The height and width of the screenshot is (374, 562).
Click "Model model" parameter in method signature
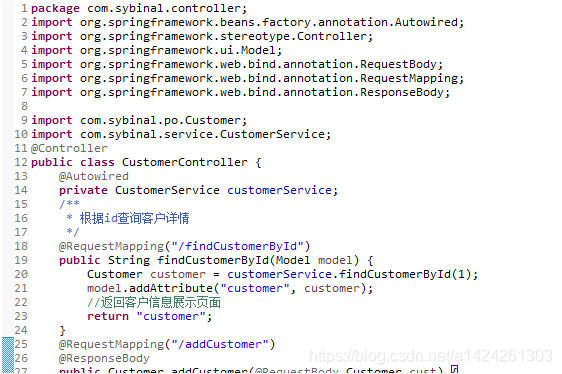[x=314, y=260]
